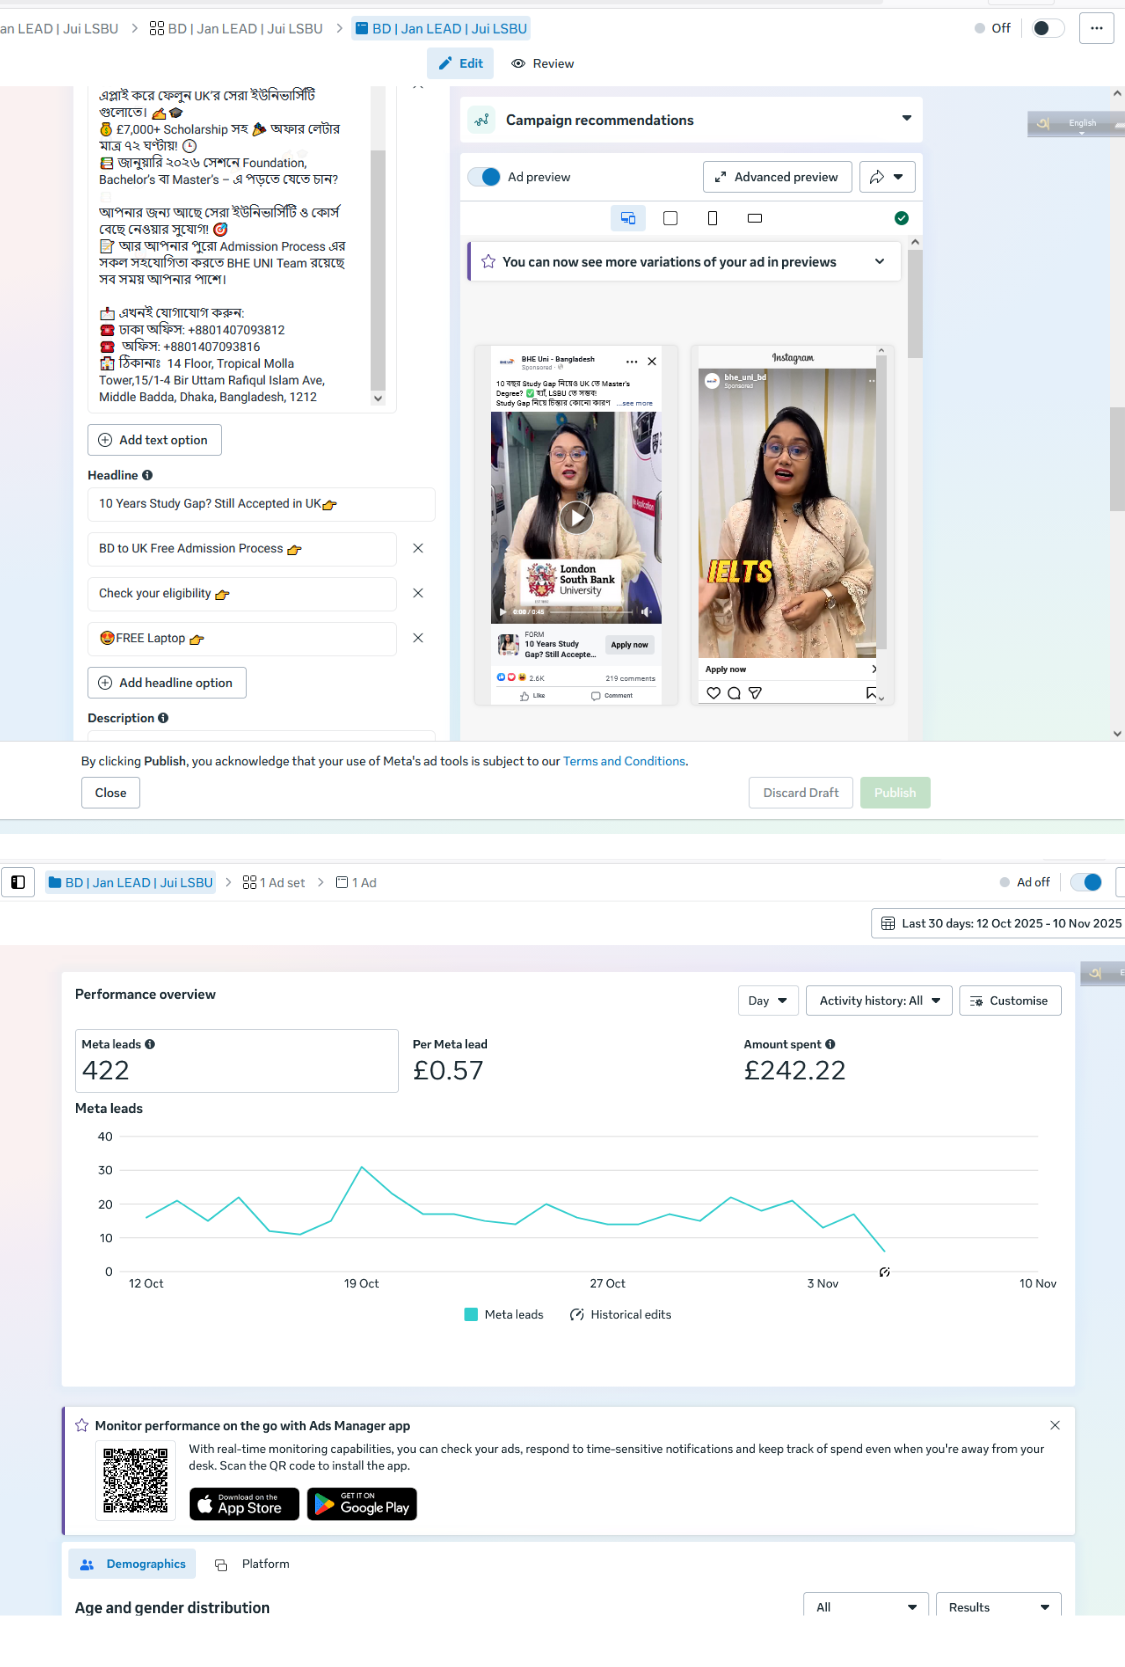Screen dimensions: 1125x1667
Task: Click the video progress bar in Facebook preview
Action: pos(592,612)
